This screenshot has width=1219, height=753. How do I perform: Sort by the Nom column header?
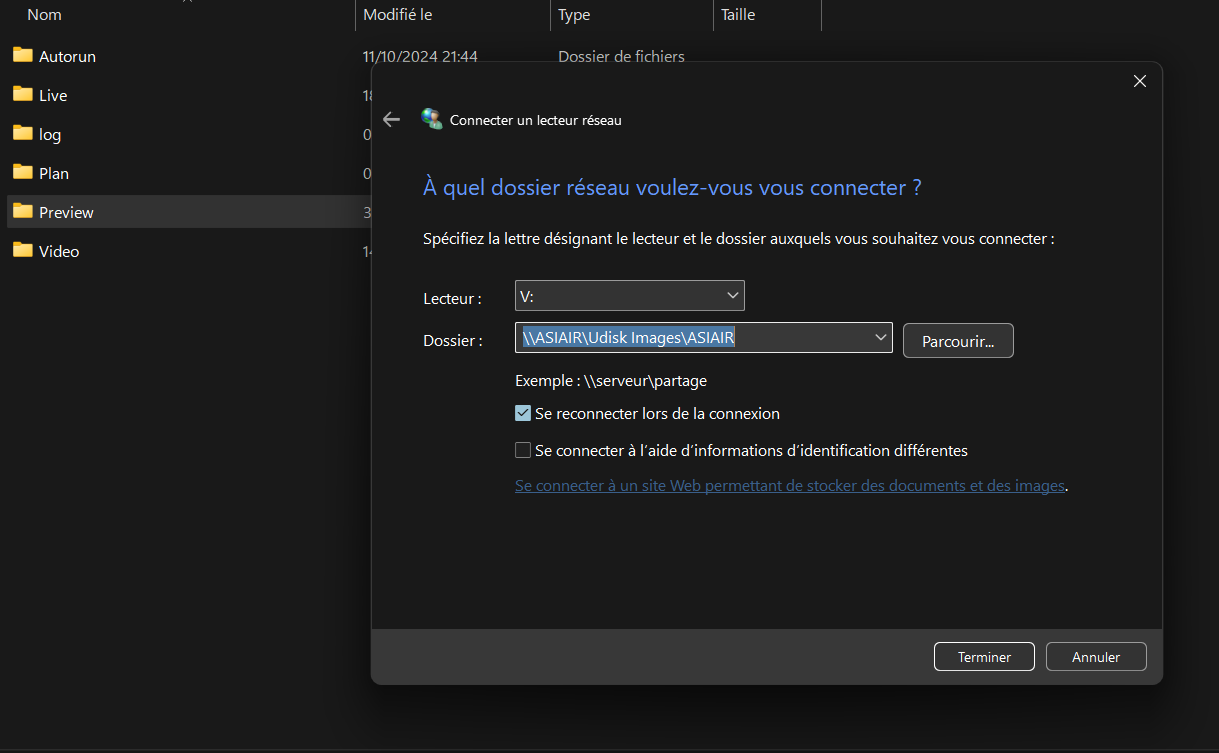point(44,15)
